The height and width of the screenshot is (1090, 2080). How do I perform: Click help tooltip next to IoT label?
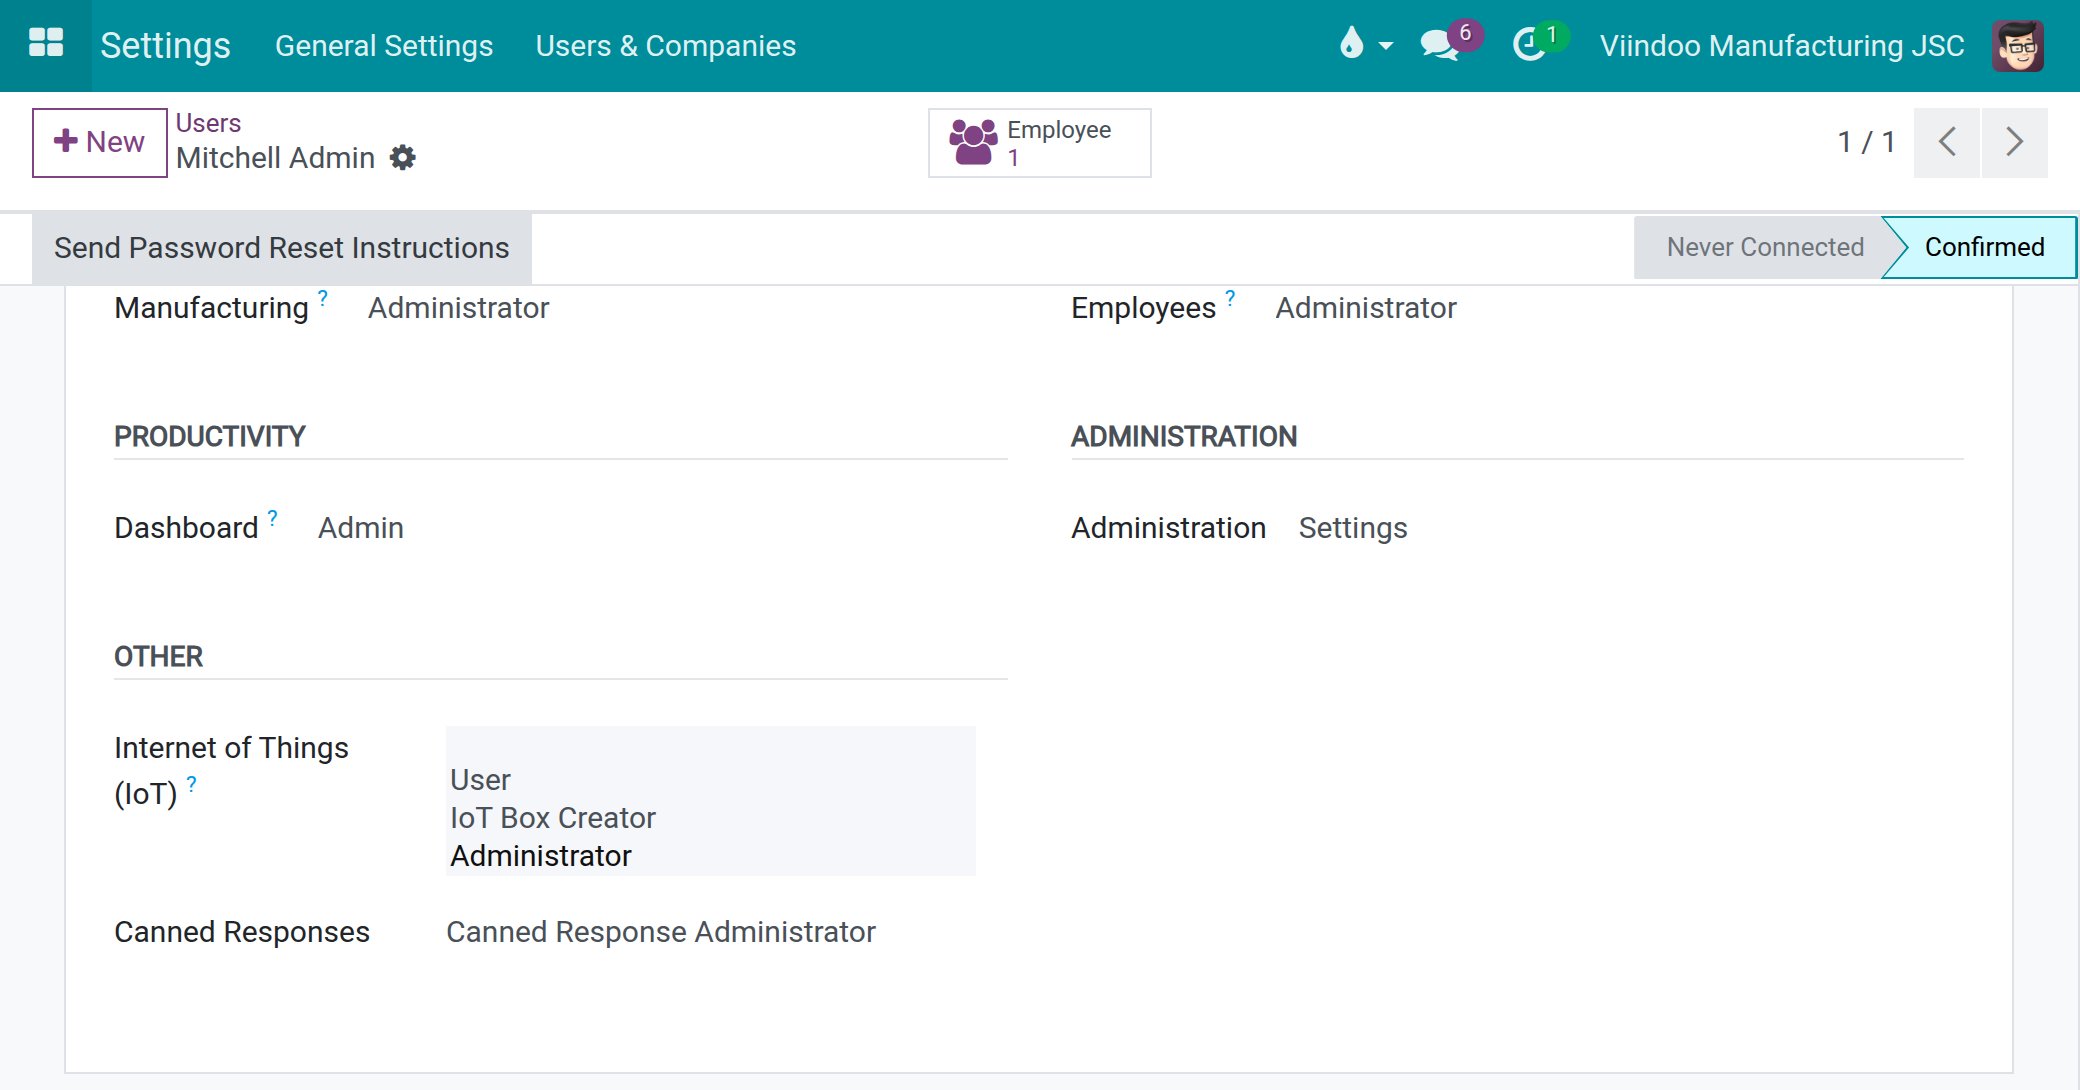pos(191,784)
